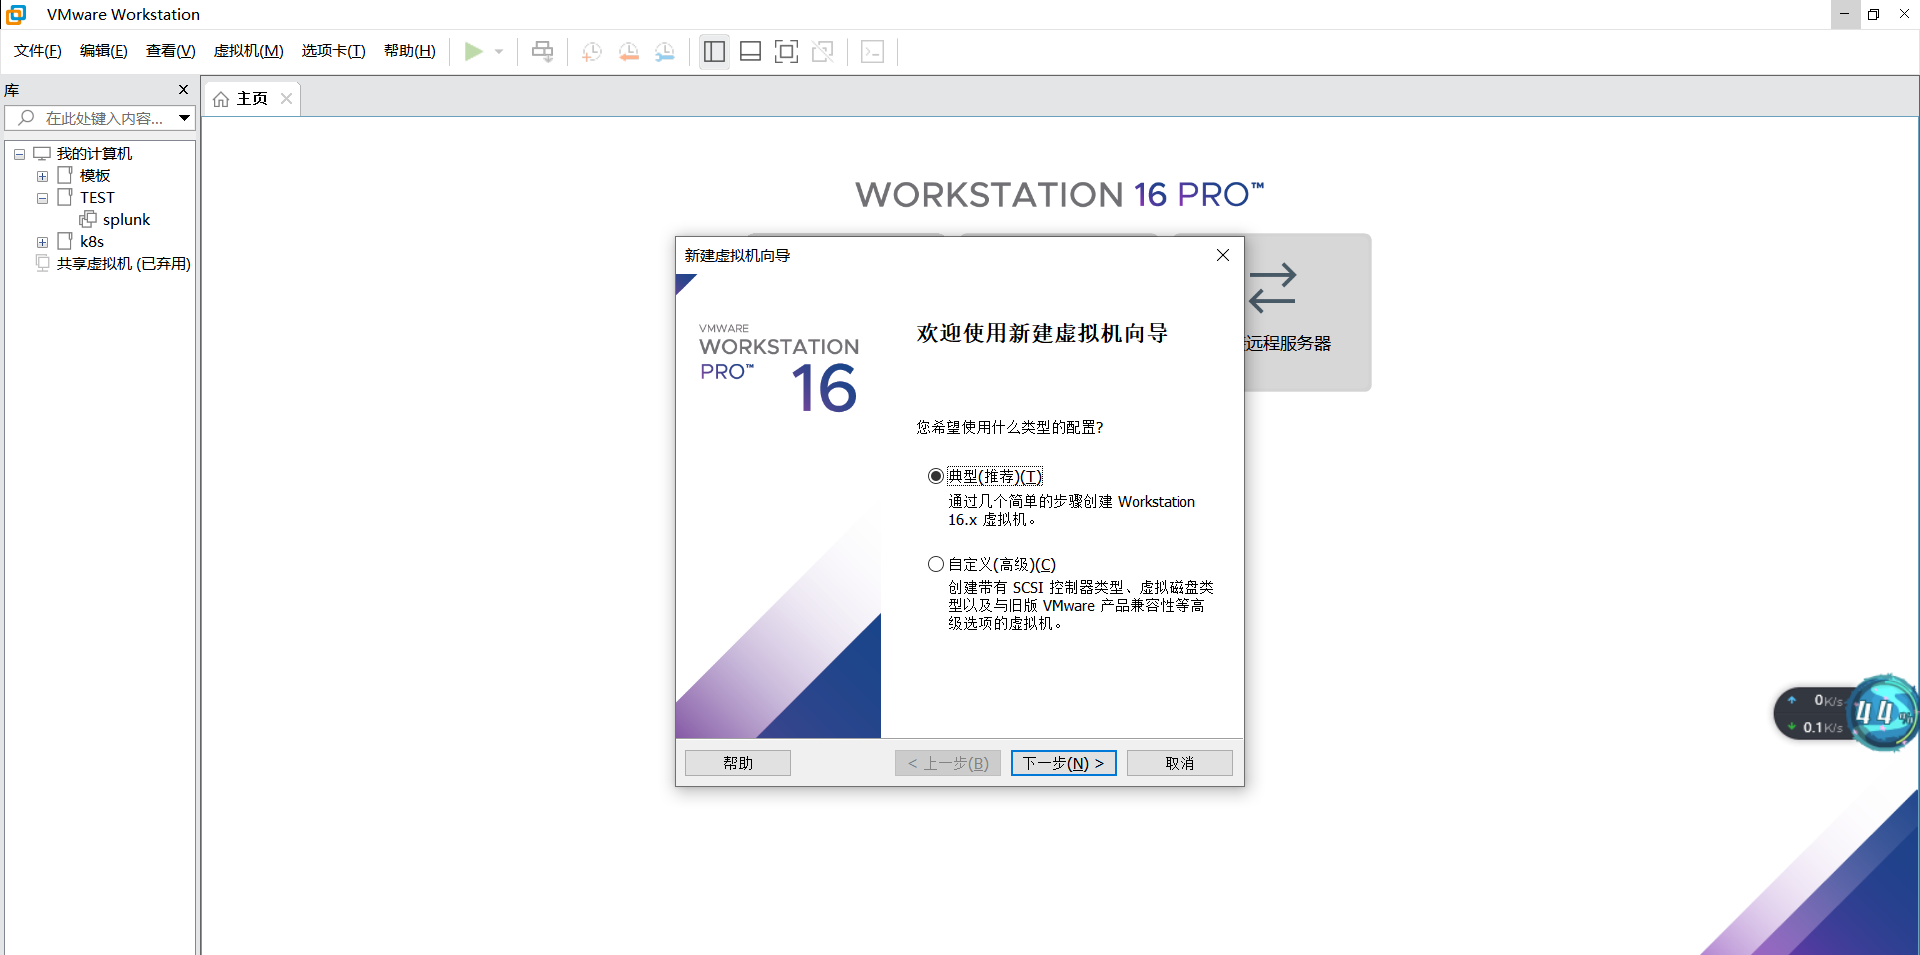This screenshot has width=1920, height=955.
Task: Click the library search magnifier icon
Action: click(27, 118)
